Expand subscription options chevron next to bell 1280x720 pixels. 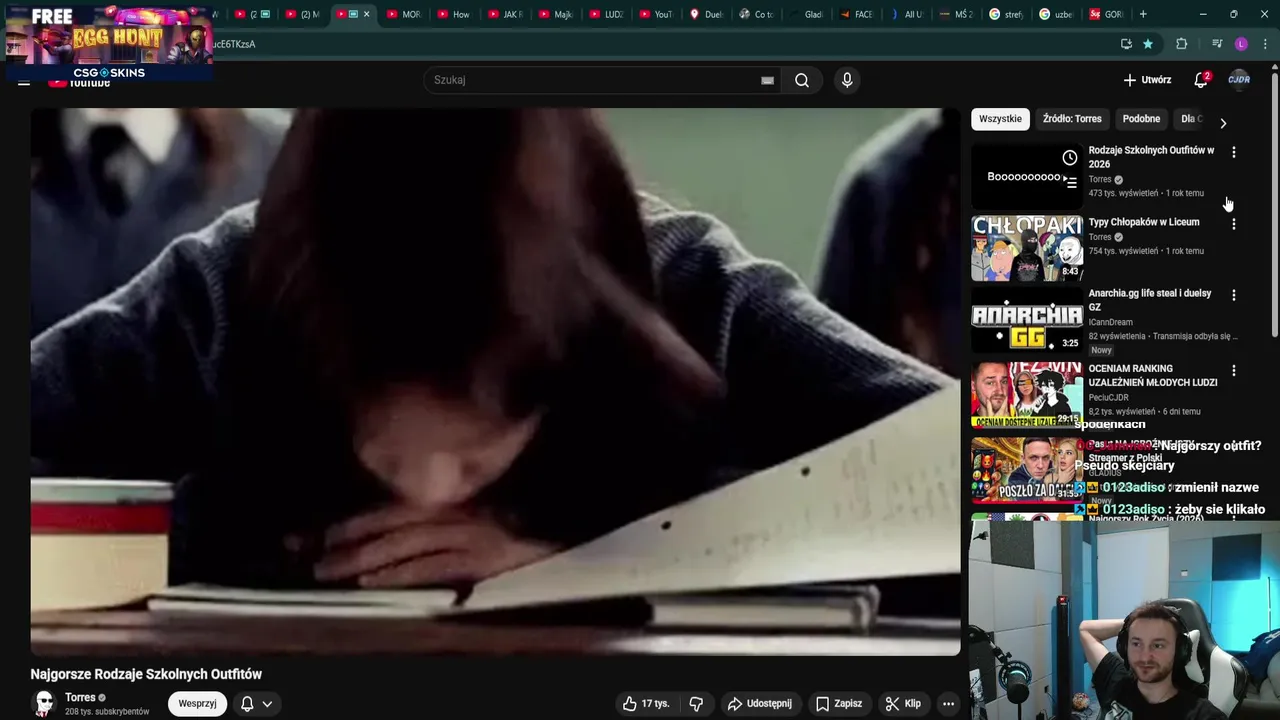click(x=267, y=704)
